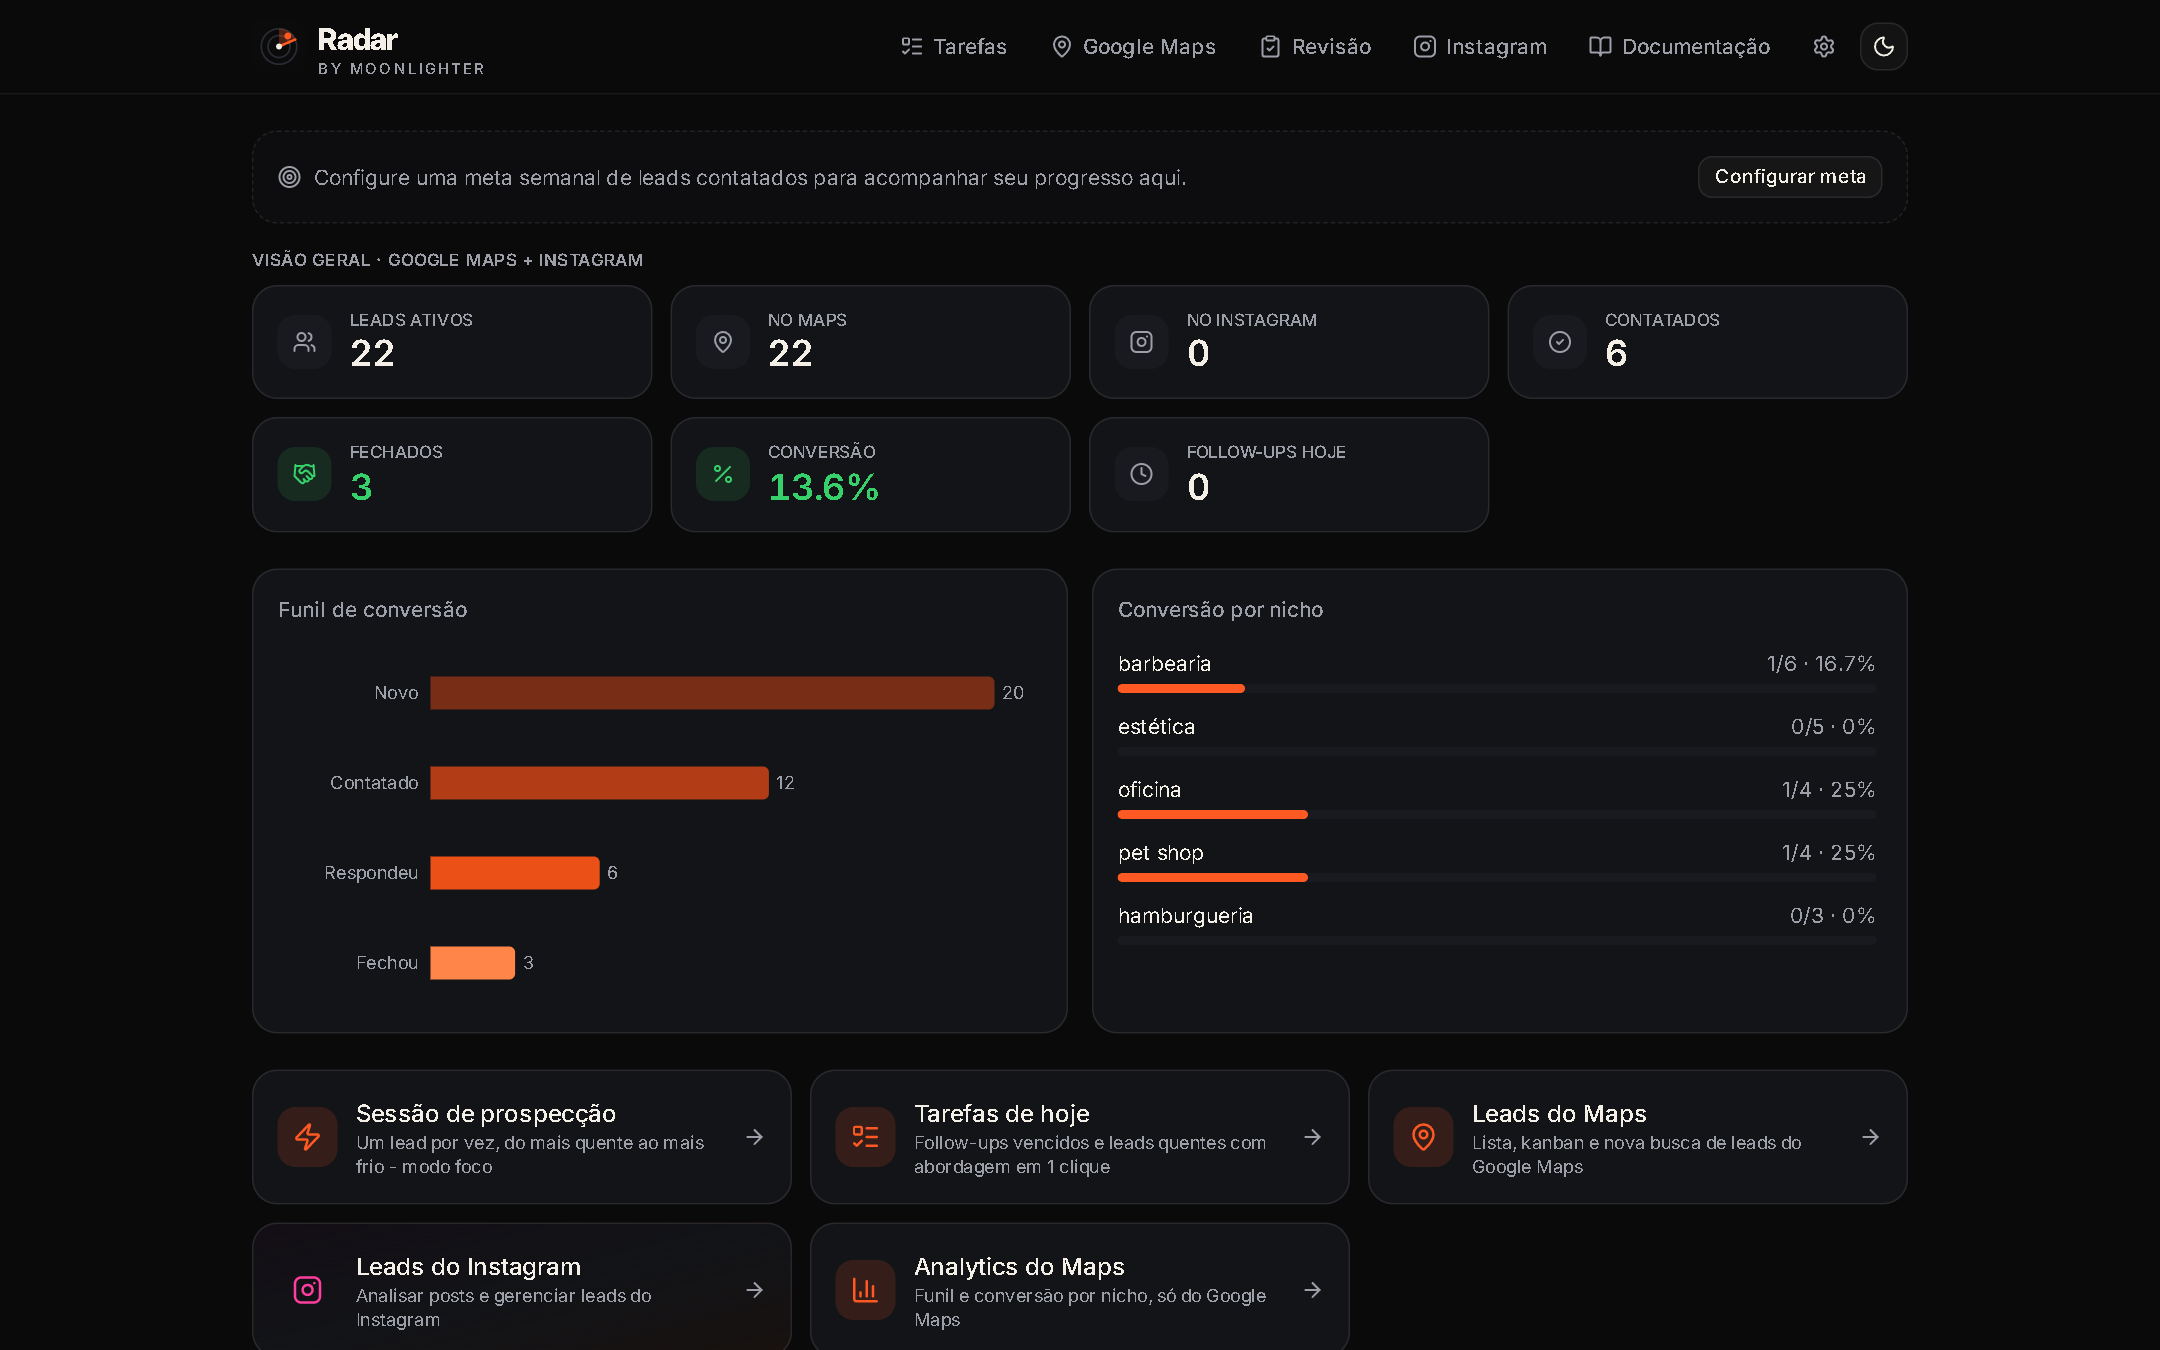Open Documentação in the top navigation
The width and height of the screenshot is (2160, 1350).
tap(1680, 47)
